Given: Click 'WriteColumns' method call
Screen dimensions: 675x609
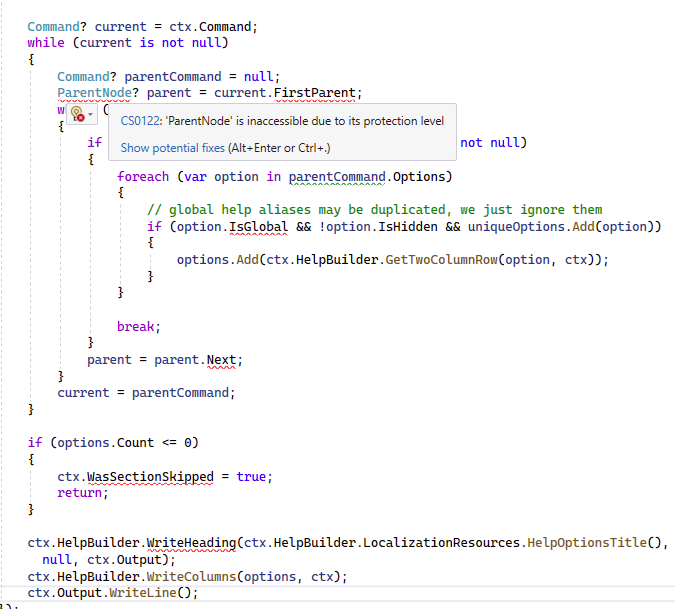Looking at the screenshot, I should pos(191,577).
